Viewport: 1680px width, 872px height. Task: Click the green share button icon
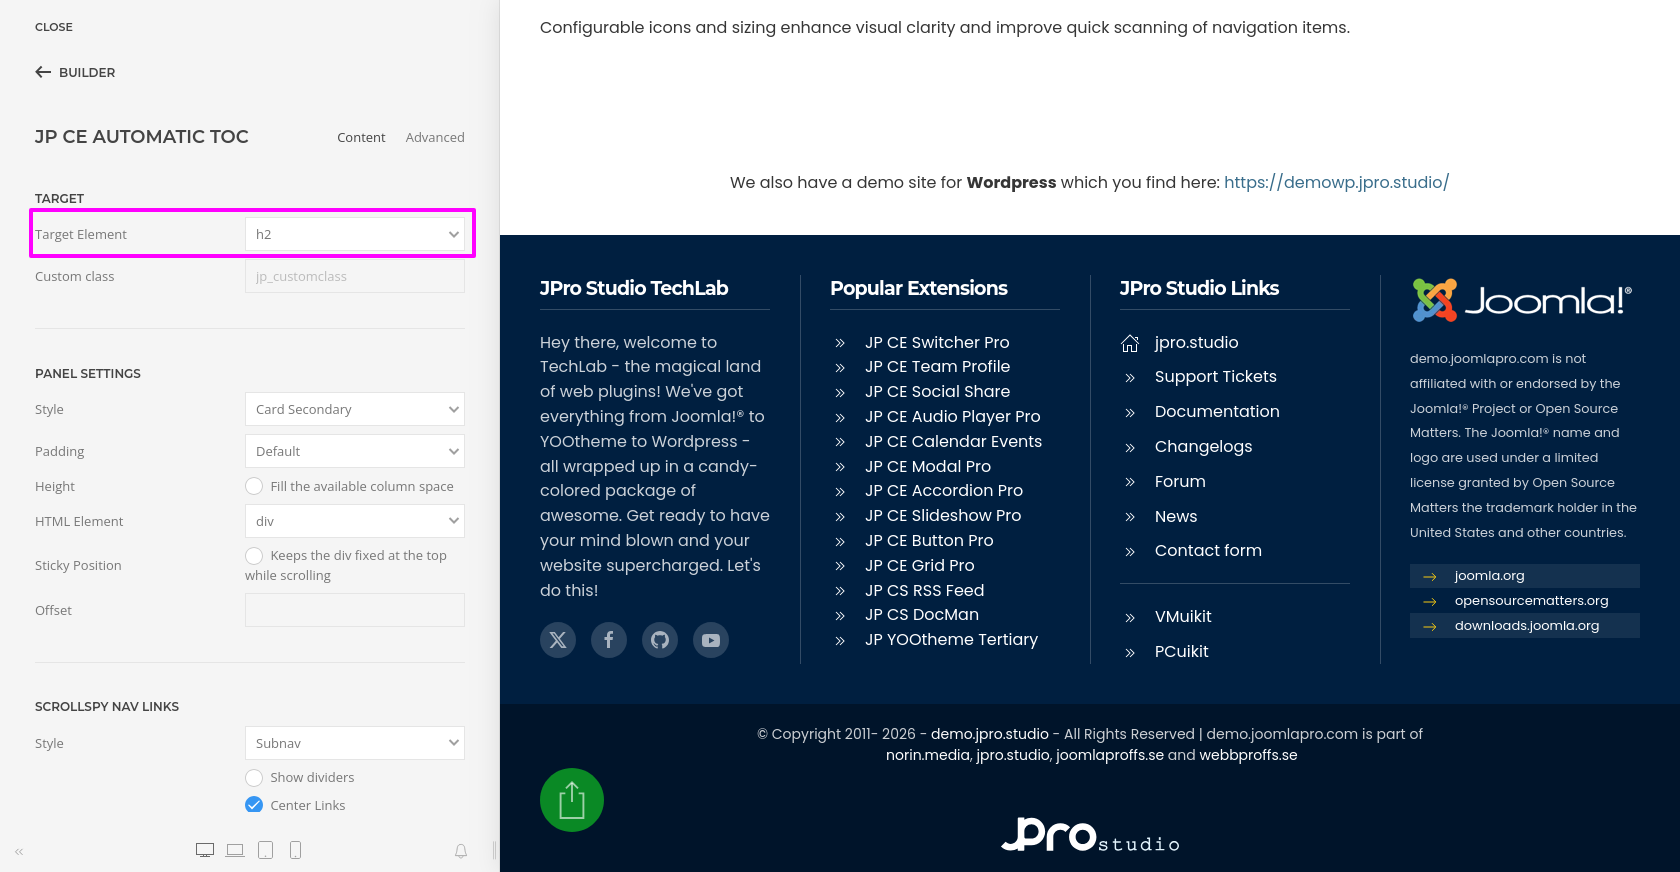[572, 800]
